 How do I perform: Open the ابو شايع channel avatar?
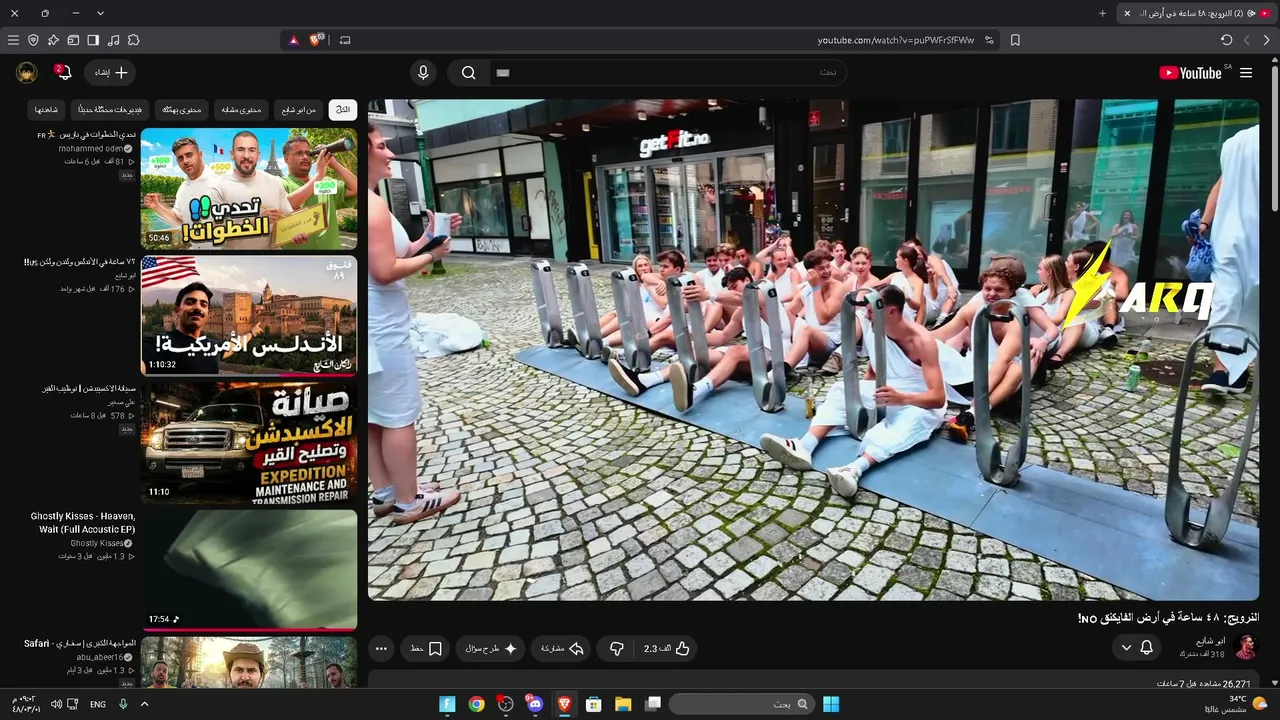click(x=1246, y=647)
